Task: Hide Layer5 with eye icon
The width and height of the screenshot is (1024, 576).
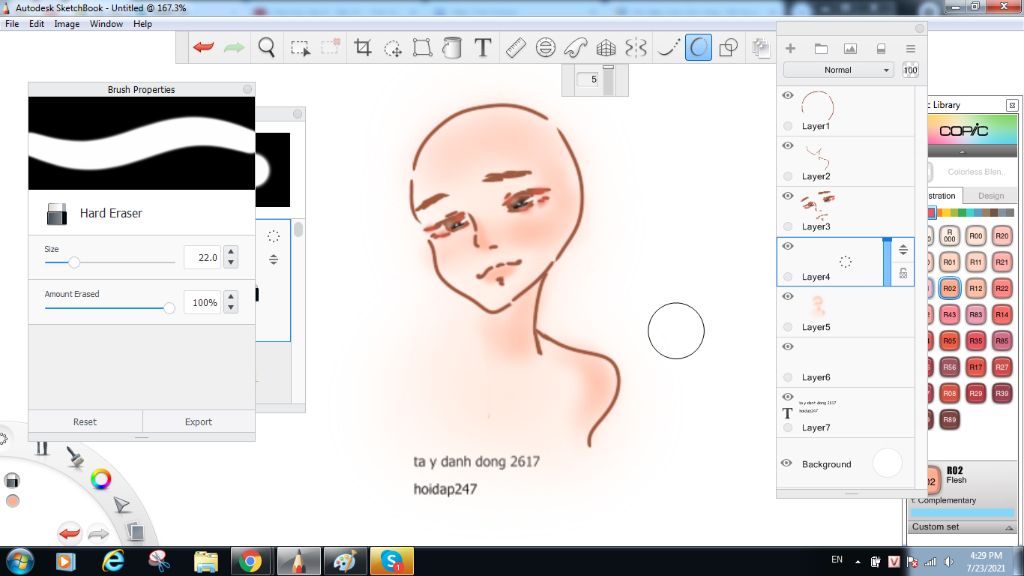Action: (x=788, y=296)
